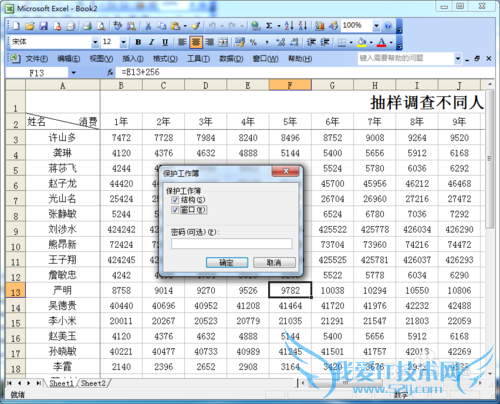Open the 数据(D) menu
Screen dimensions: 500x404
231,59
